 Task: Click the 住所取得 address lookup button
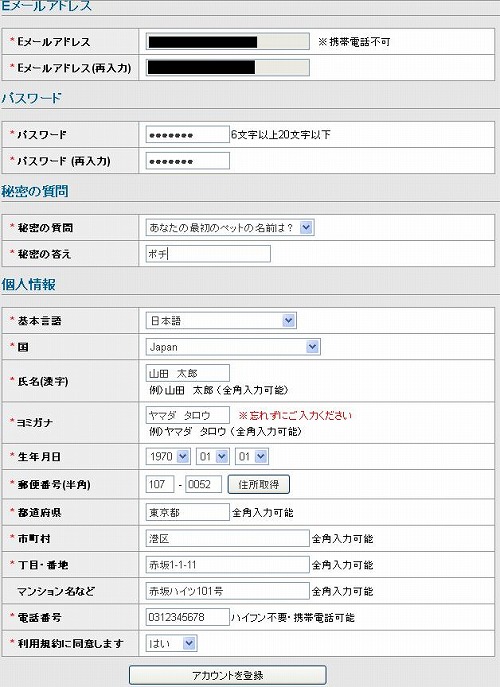(259, 485)
